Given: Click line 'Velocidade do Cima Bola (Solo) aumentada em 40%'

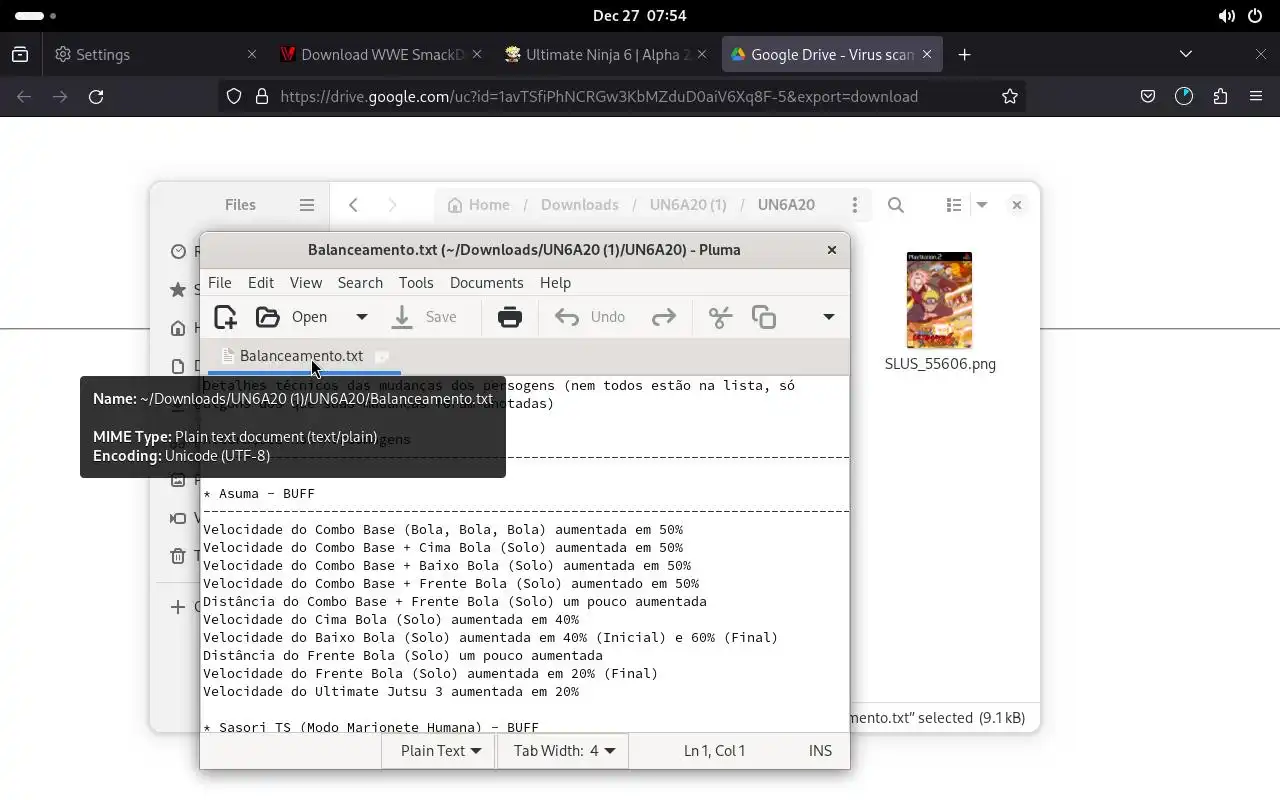Looking at the screenshot, I should click(391, 620).
